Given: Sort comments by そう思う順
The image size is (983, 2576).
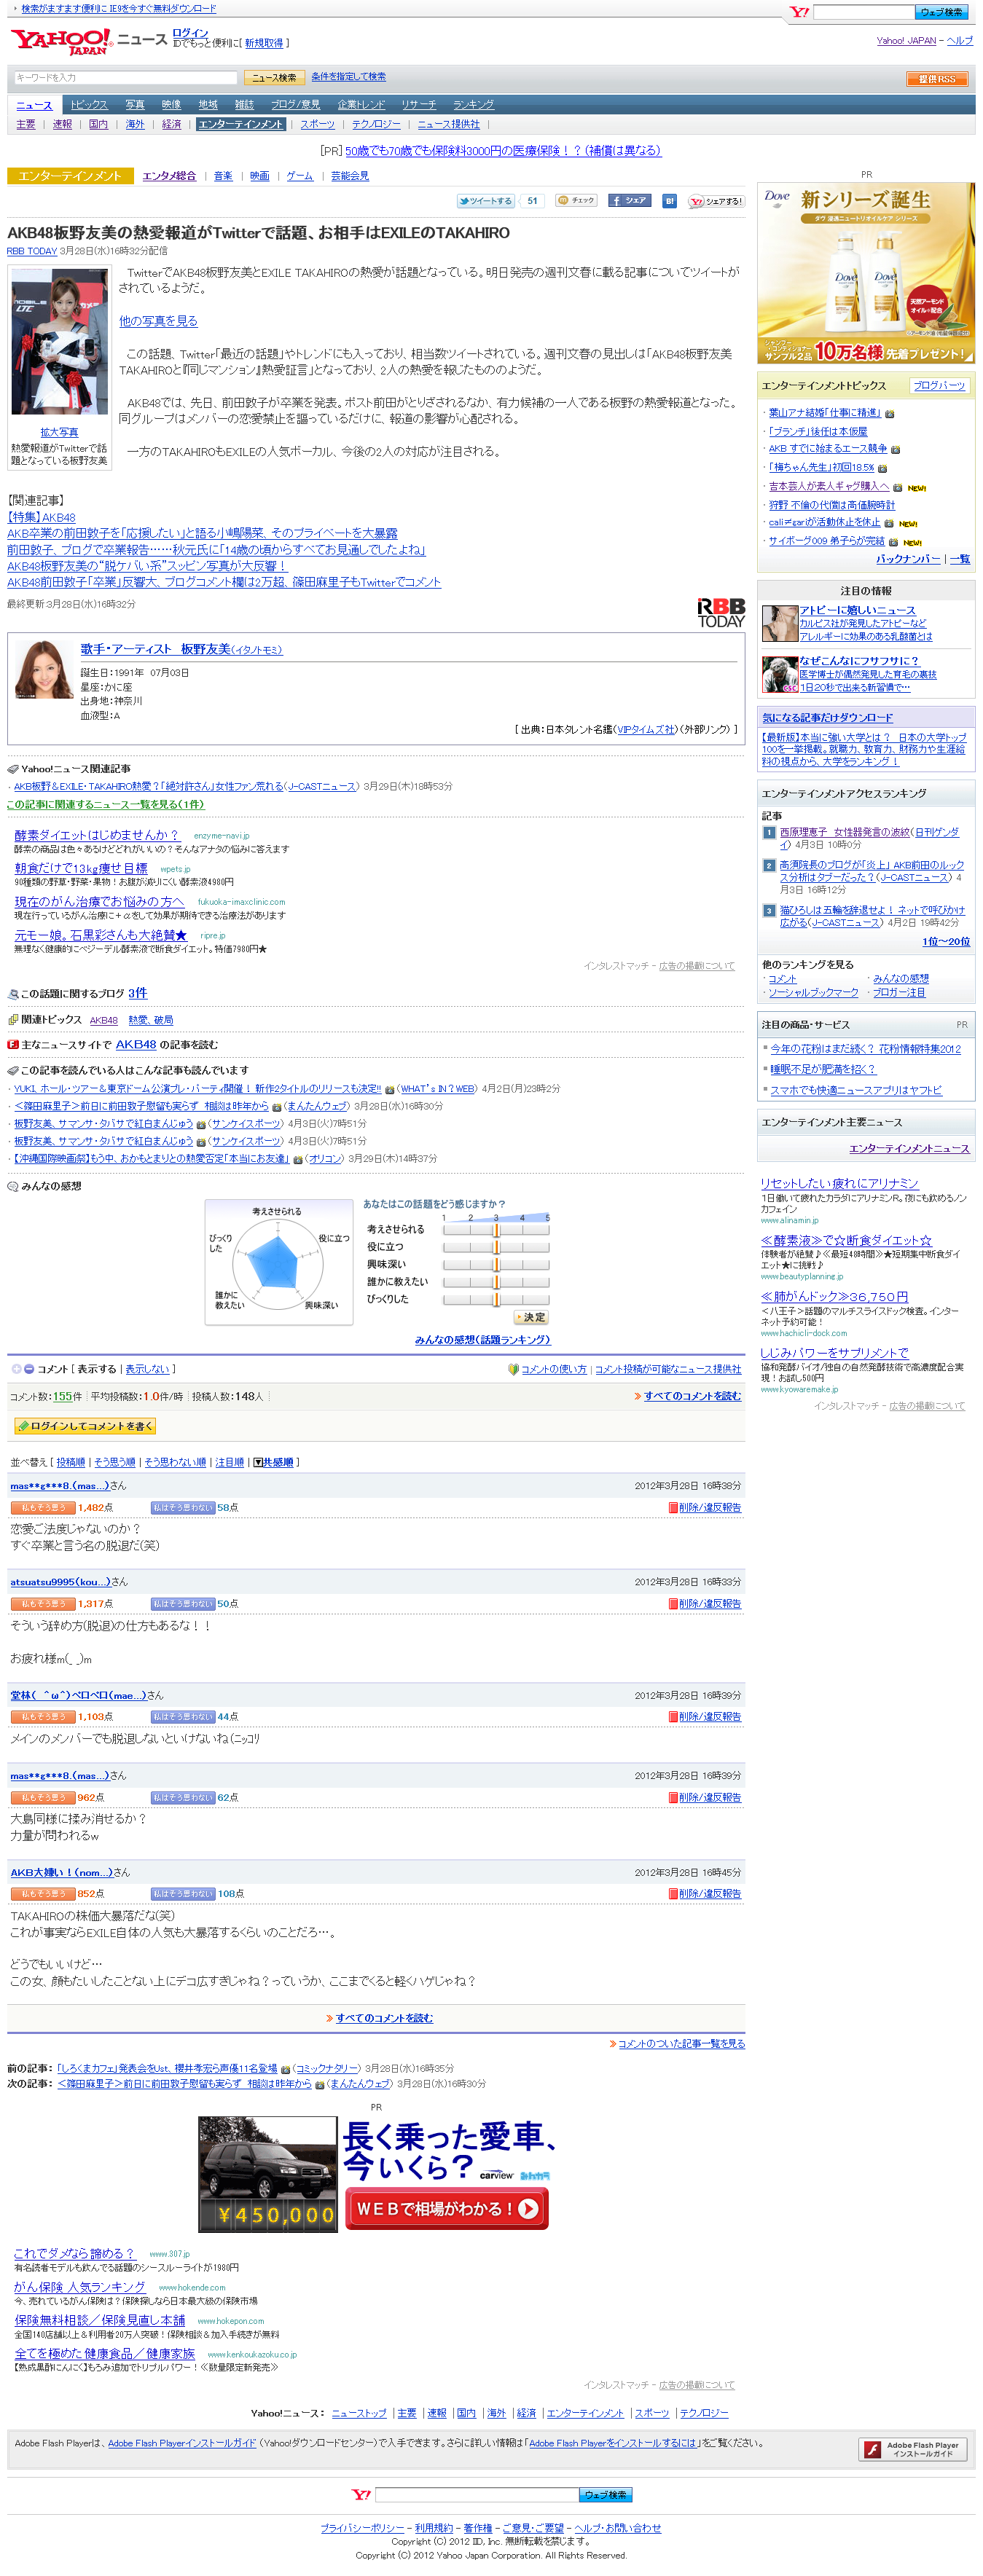Looking at the screenshot, I should coord(114,1462).
